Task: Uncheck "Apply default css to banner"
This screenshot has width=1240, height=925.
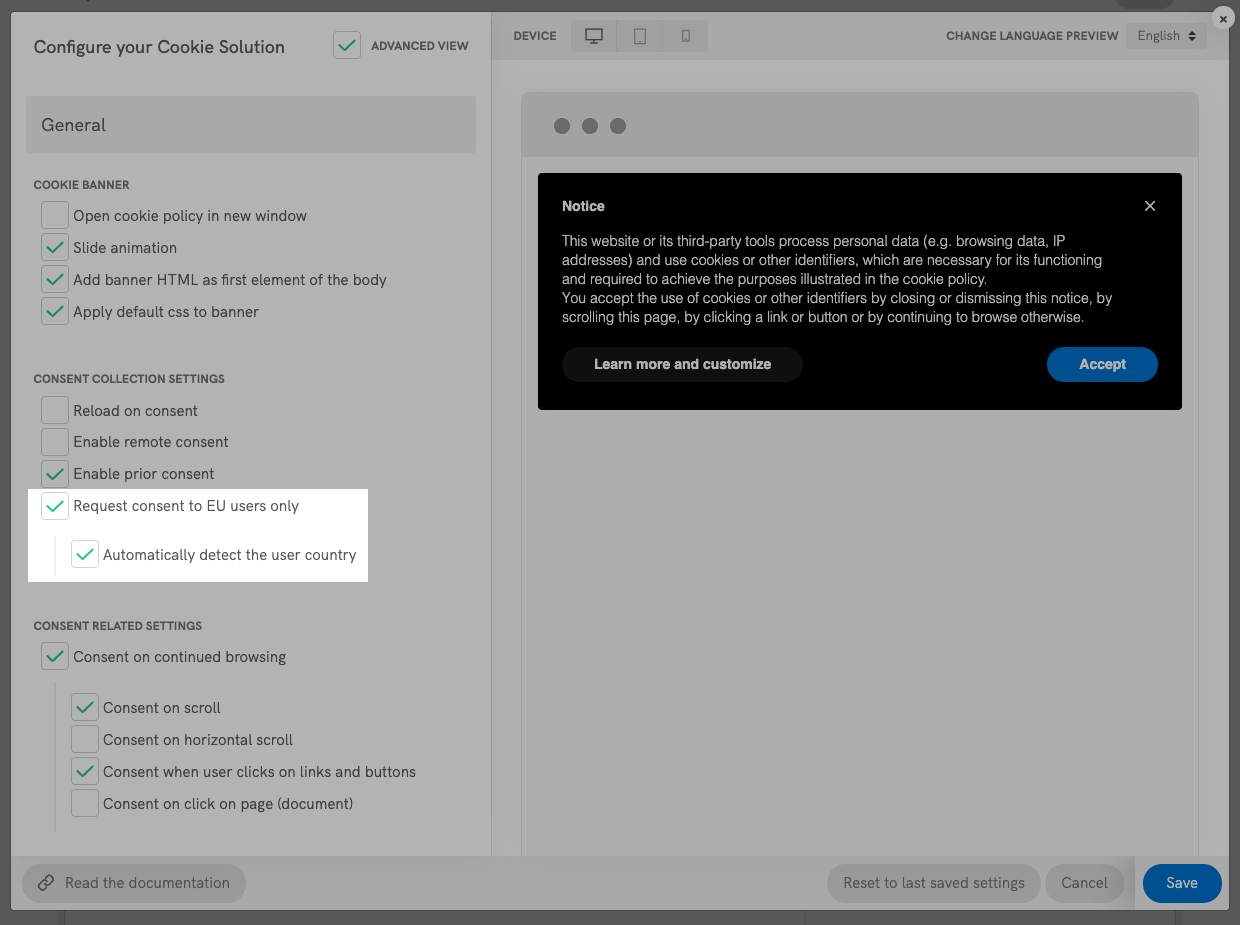Action: [55, 311]
